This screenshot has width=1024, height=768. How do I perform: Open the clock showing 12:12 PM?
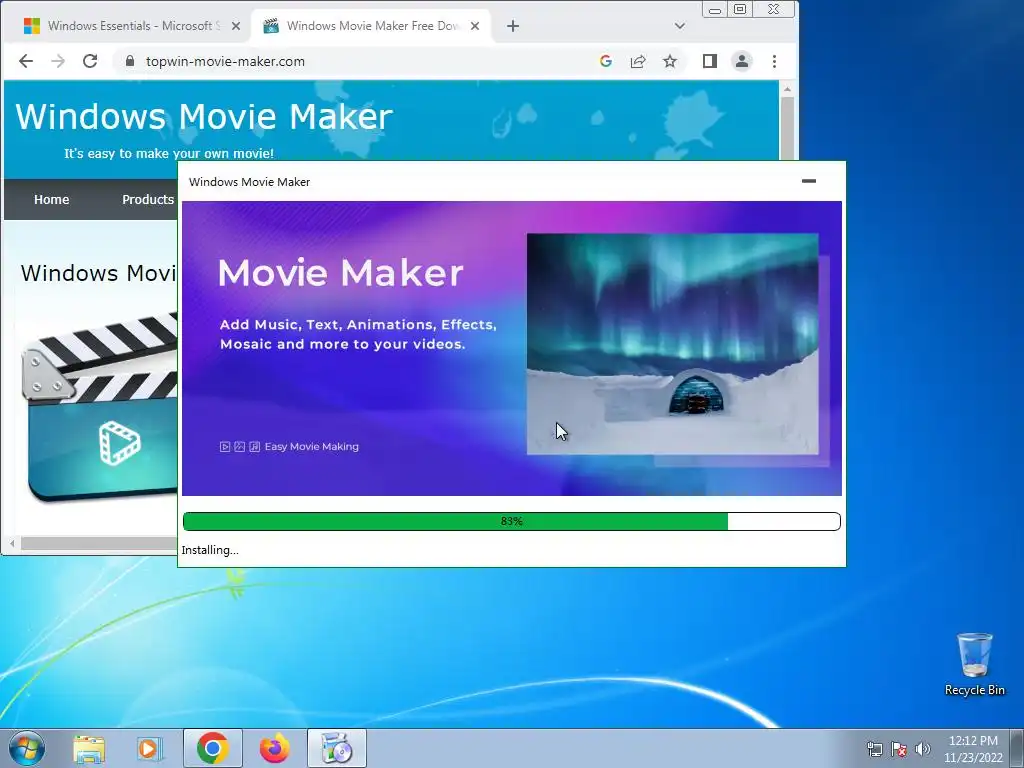[x=973, y=749]
